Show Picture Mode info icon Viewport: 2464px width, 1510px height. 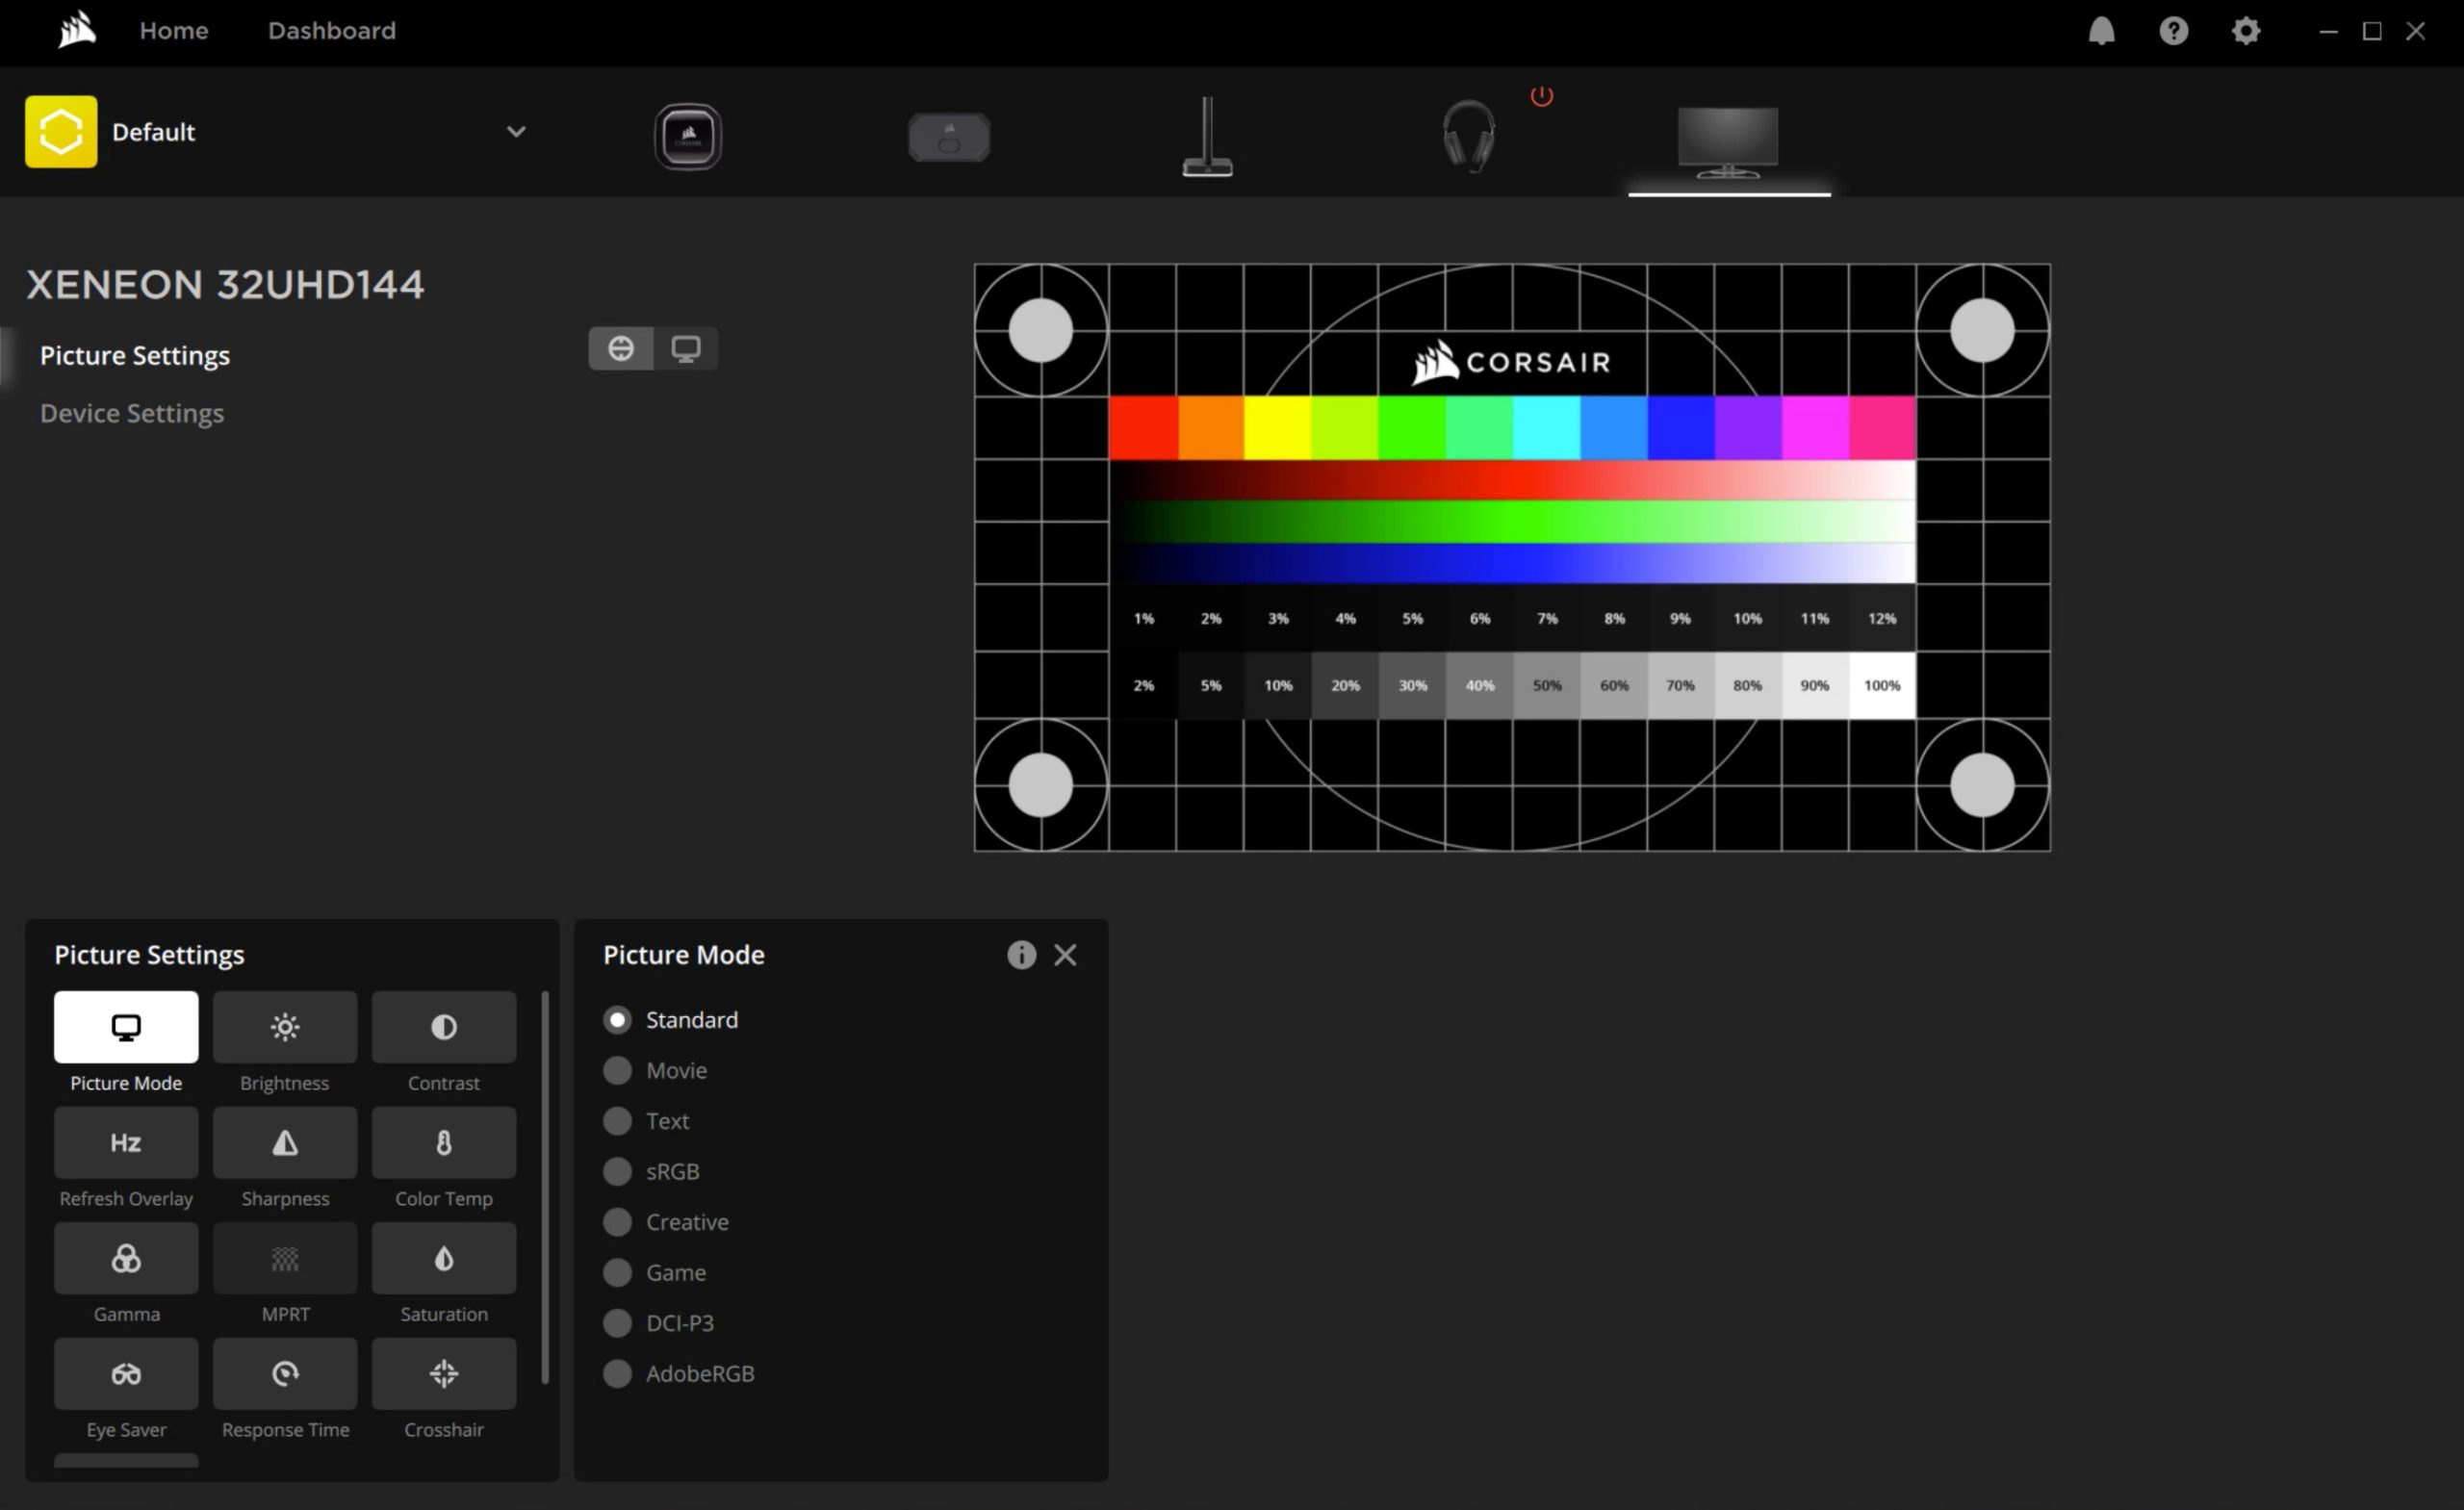pos(1021,955)
